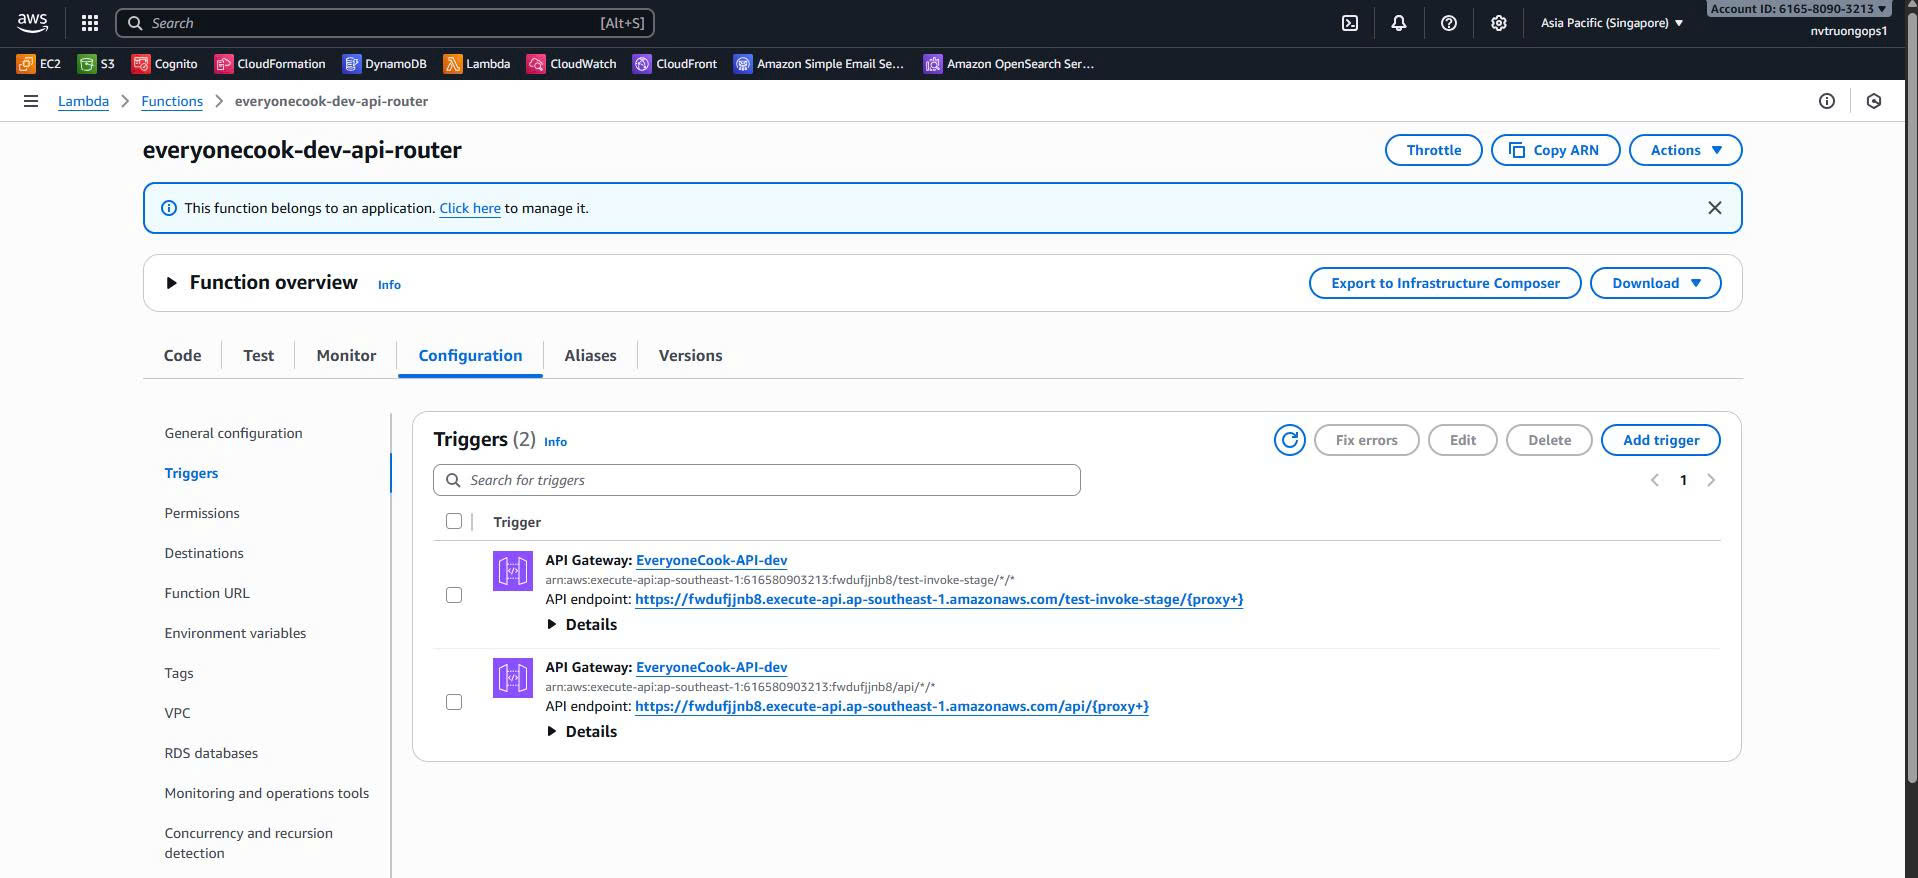
Task: Open the Lambda shortcut in the favorites bar
Action: point(477,64)
